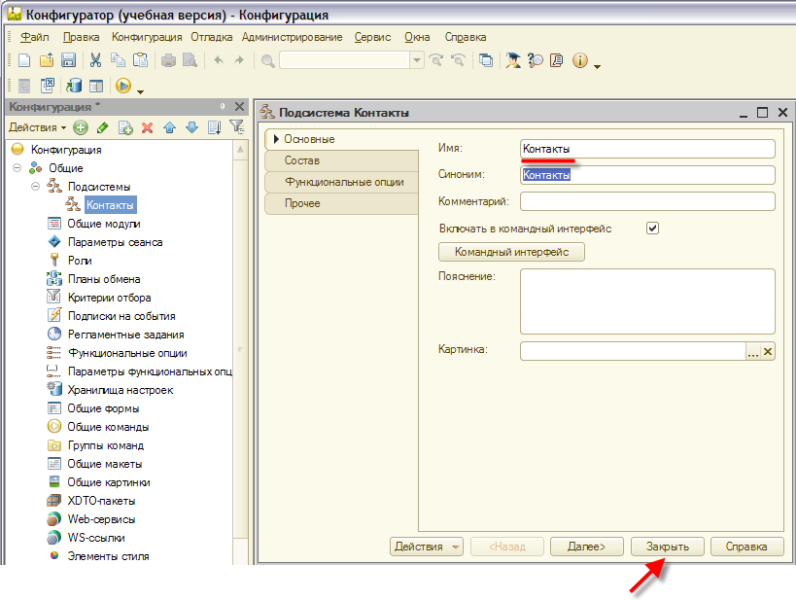Viewport: 796px width, 600px height.
Task: Open the Действия dropdown in the Configuration panel
Action: 37,127
